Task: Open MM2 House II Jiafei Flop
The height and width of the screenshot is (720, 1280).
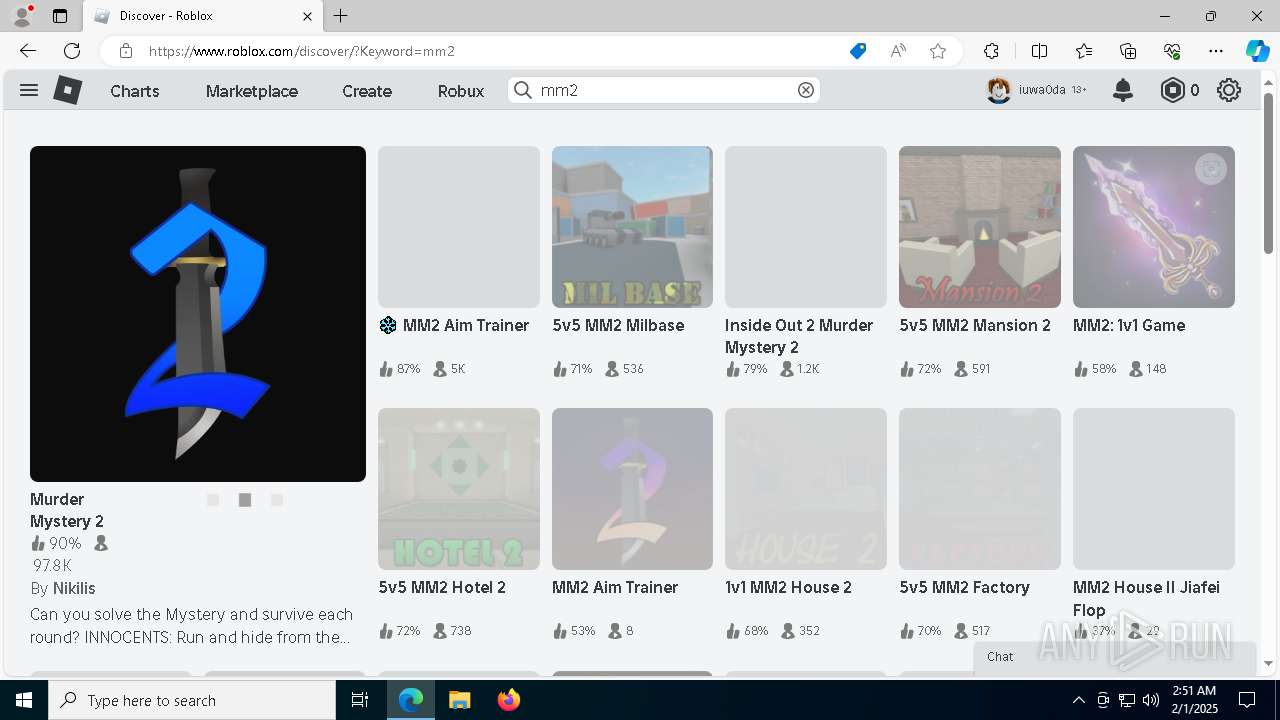Action: [x=1154, y=489]
